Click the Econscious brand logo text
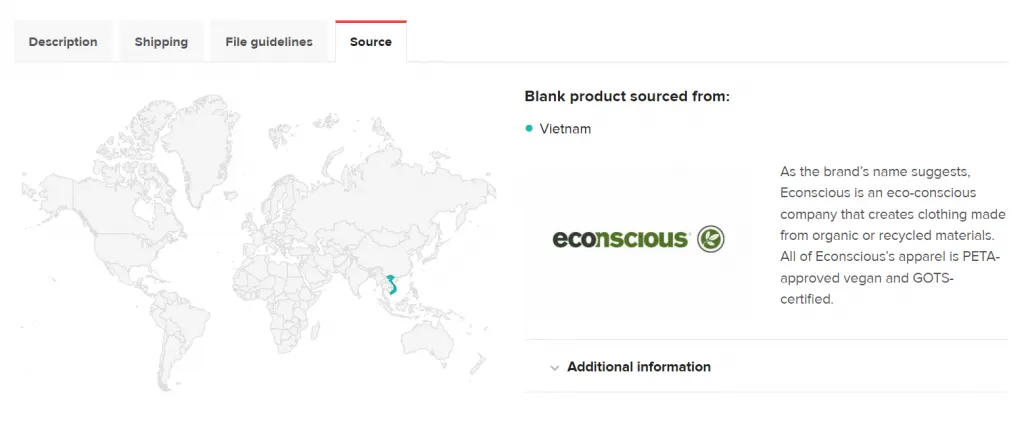The image size is (1024, 445). (x=620, y=239)
